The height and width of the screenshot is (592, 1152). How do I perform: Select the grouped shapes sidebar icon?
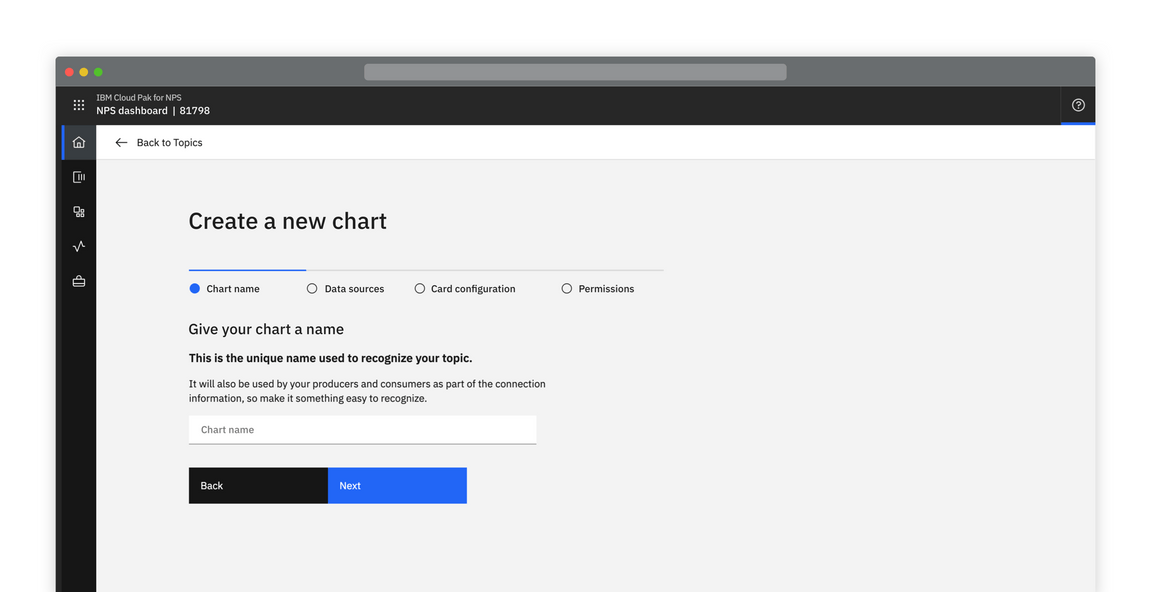[79, 212]
